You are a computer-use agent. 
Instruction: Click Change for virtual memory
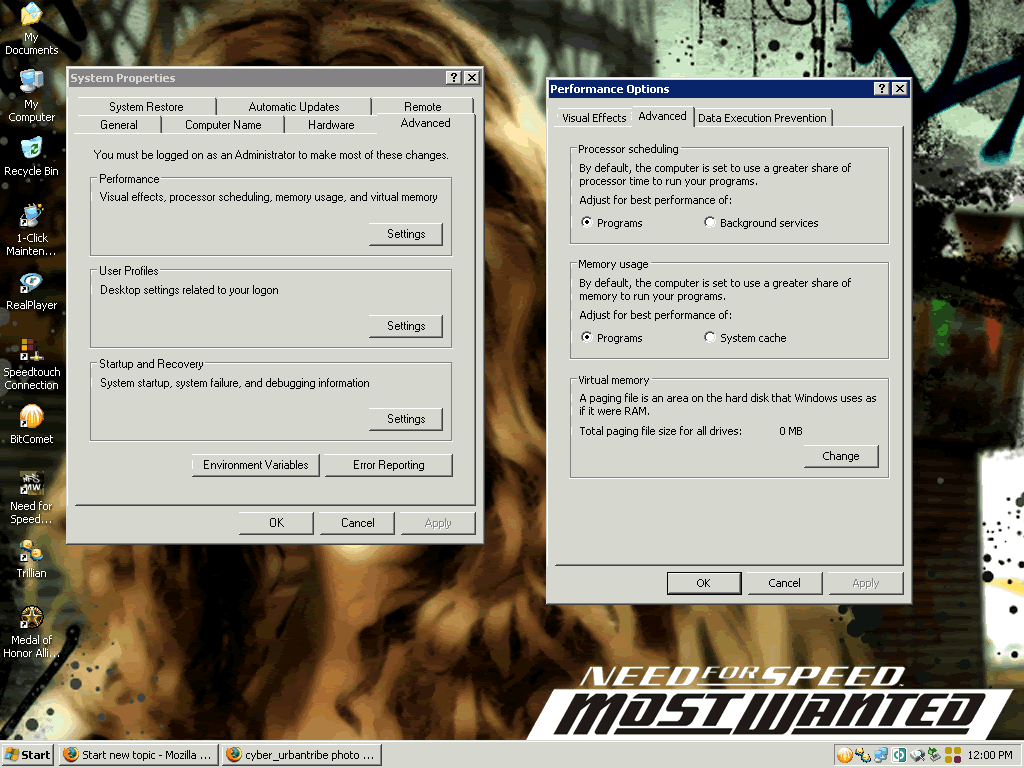(840, 456)
